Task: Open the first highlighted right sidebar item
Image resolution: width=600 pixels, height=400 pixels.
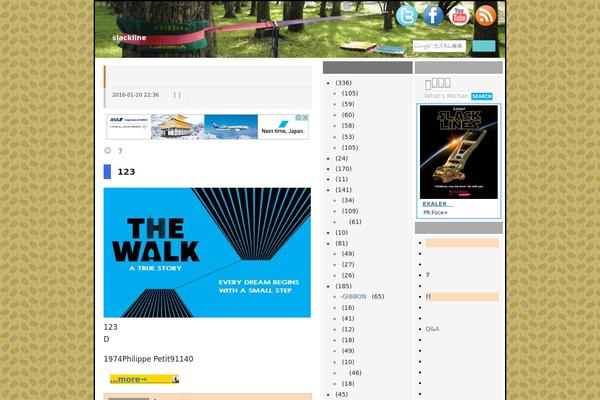Action: [462, 243]
